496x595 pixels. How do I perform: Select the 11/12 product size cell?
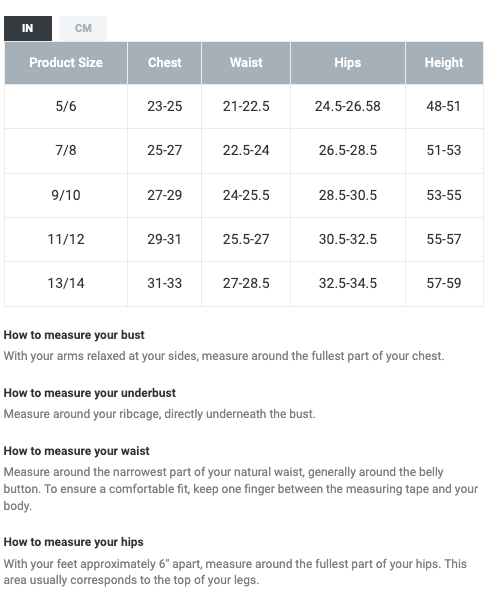tap(66, 239)
